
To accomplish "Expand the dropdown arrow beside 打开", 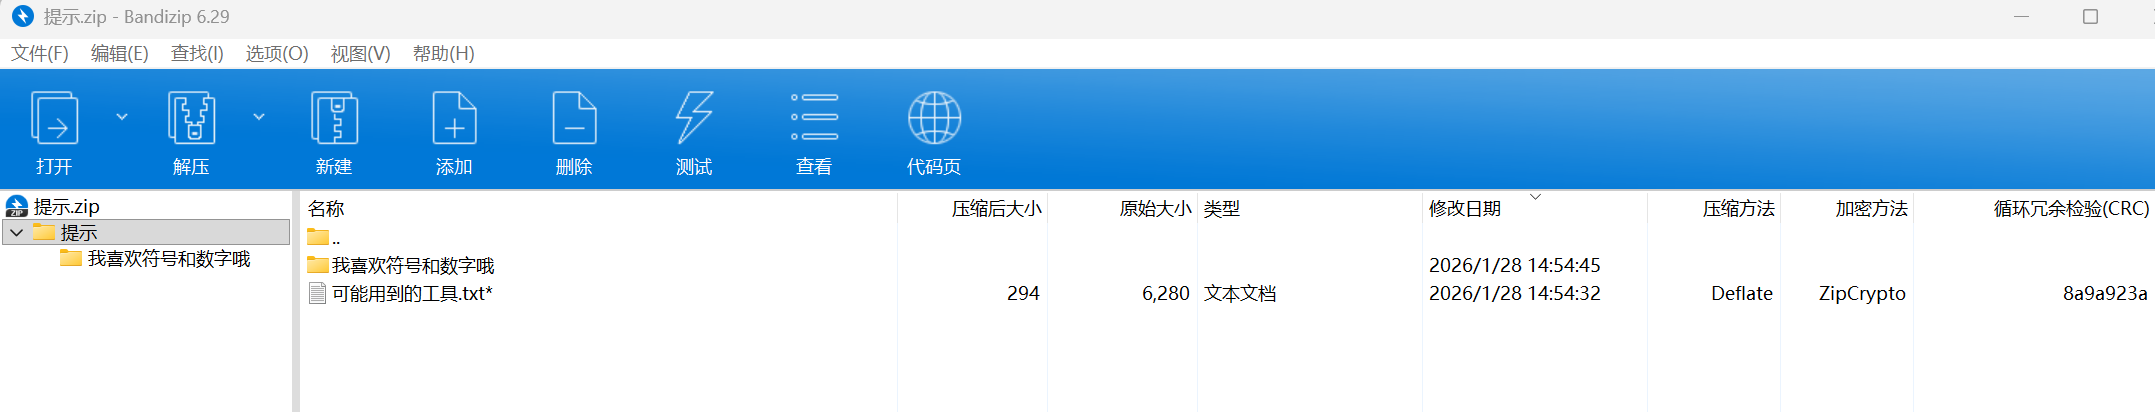I will point(122,117).
